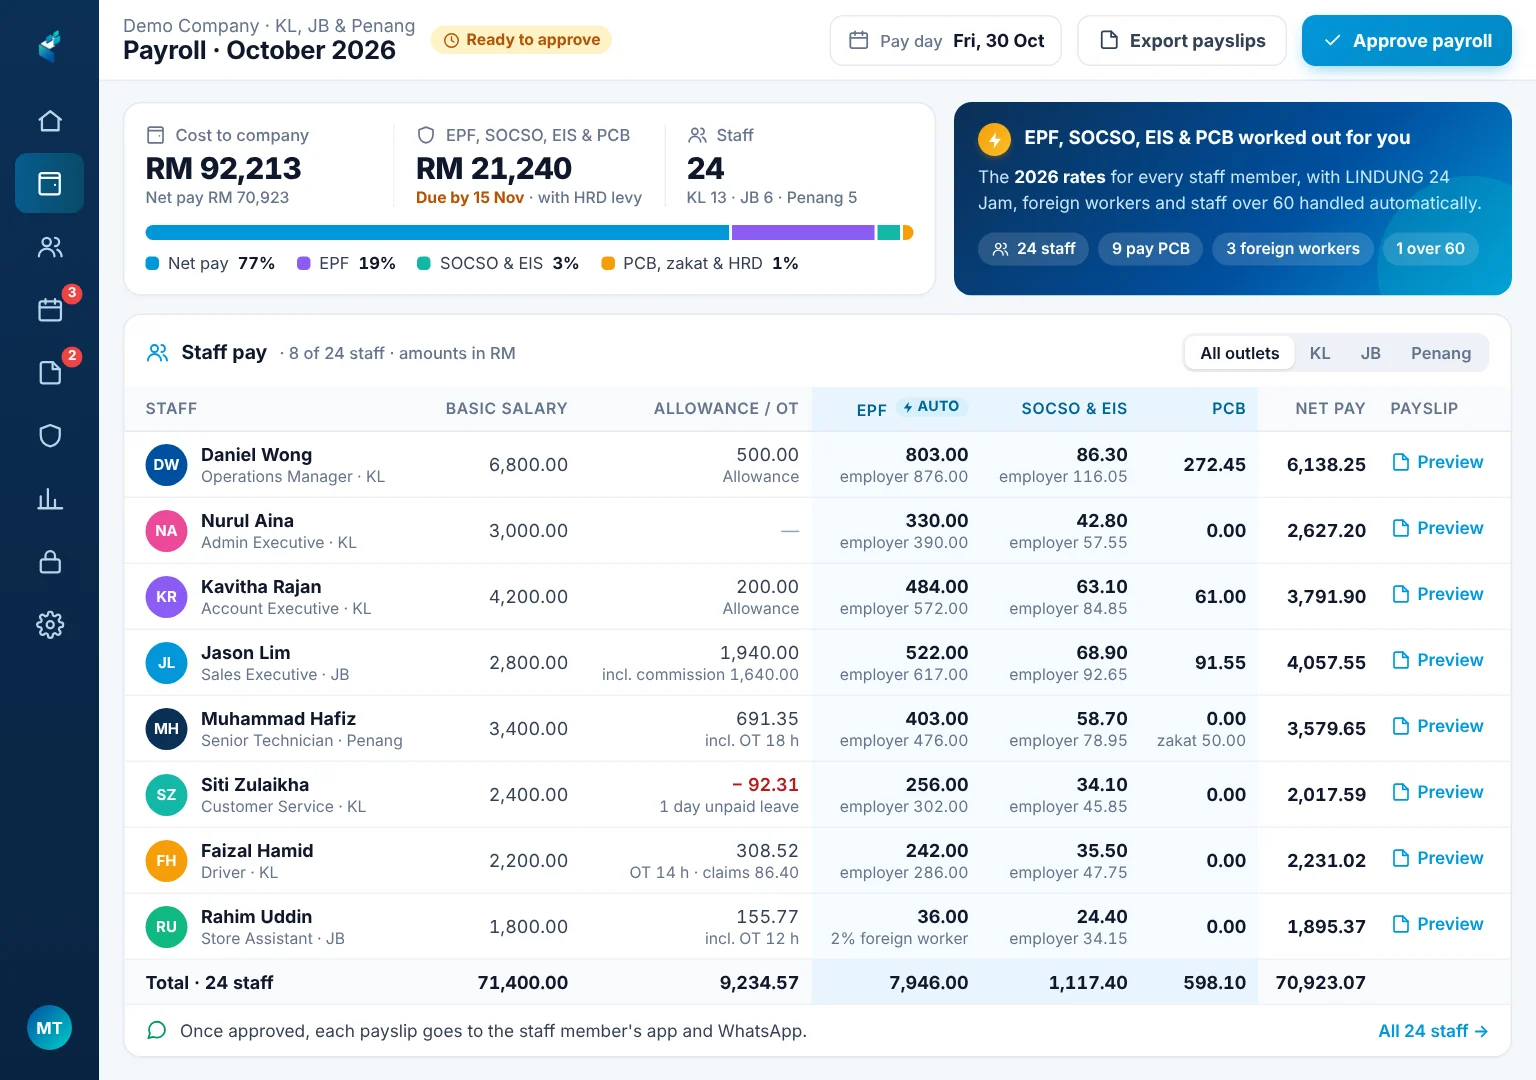Click Muhammad Hafiz's MH avatar
Viewport: 1536px width, 1080px height.
point(166,729)
